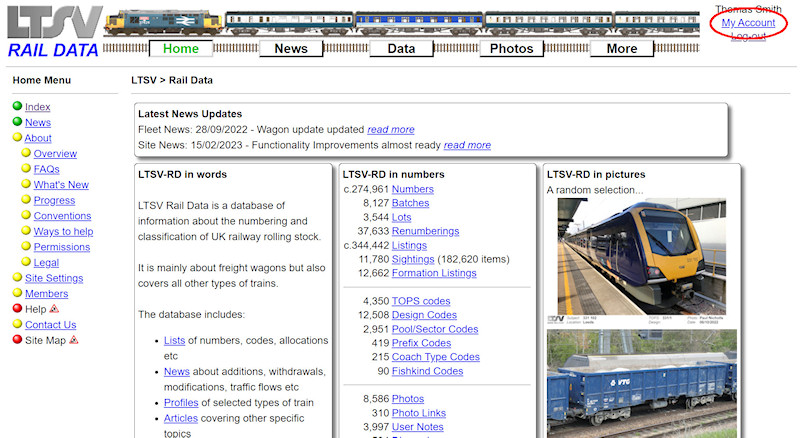Open the Photos navigation tab
Screen dimensions: 800x438
(x=511, y=48)
